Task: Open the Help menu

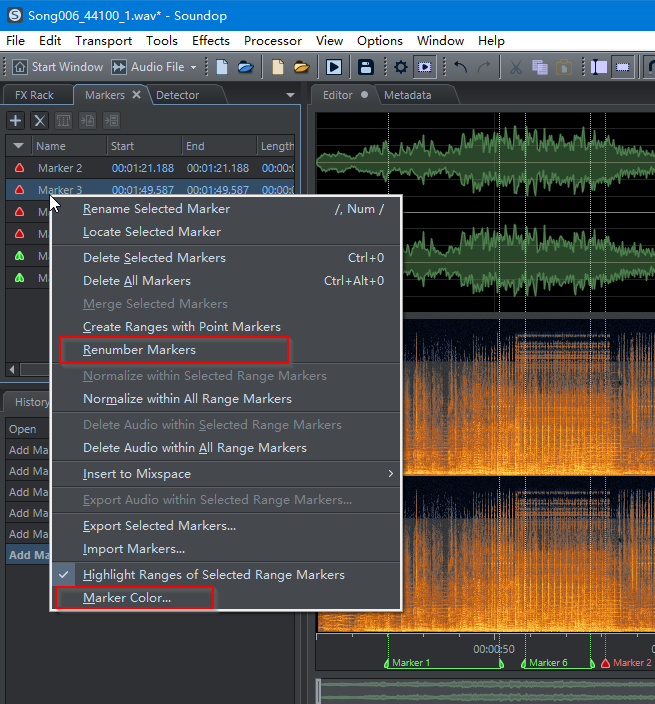Action: [491, 41]
